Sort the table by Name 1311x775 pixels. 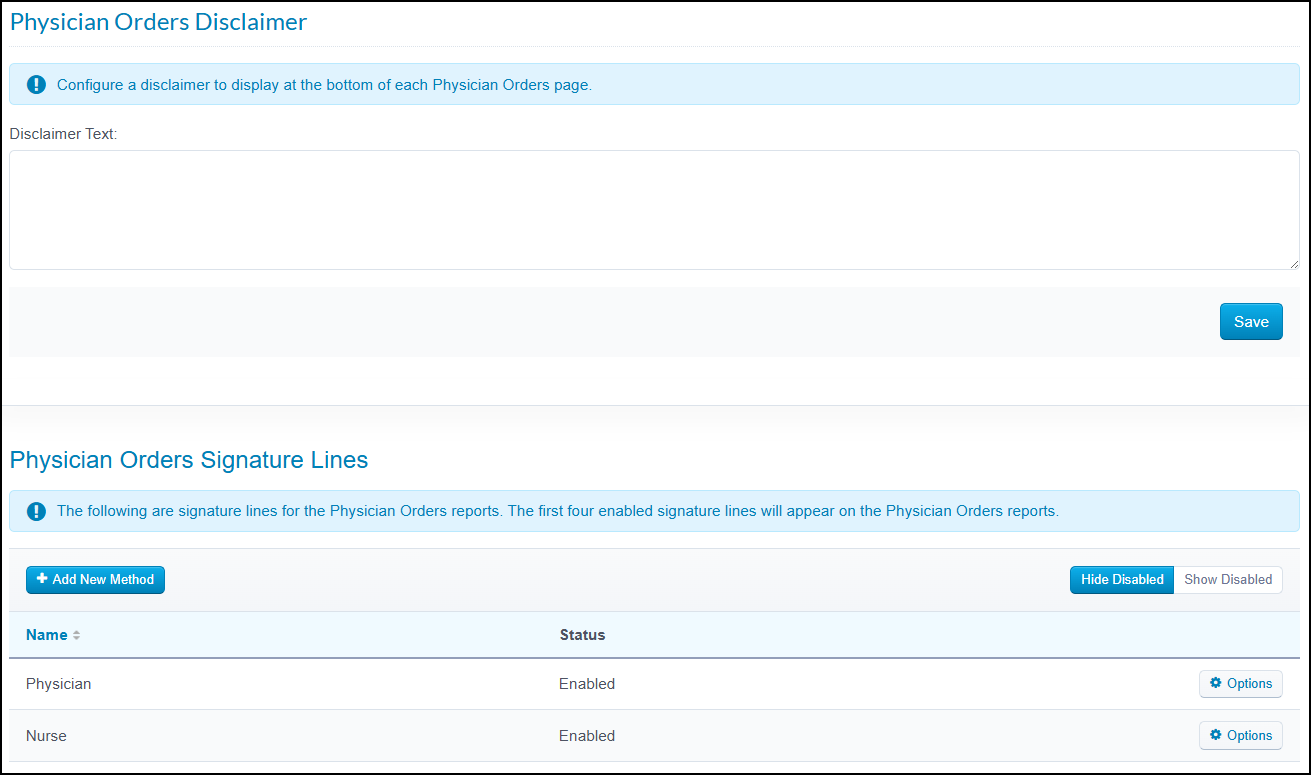pos(47,635)
